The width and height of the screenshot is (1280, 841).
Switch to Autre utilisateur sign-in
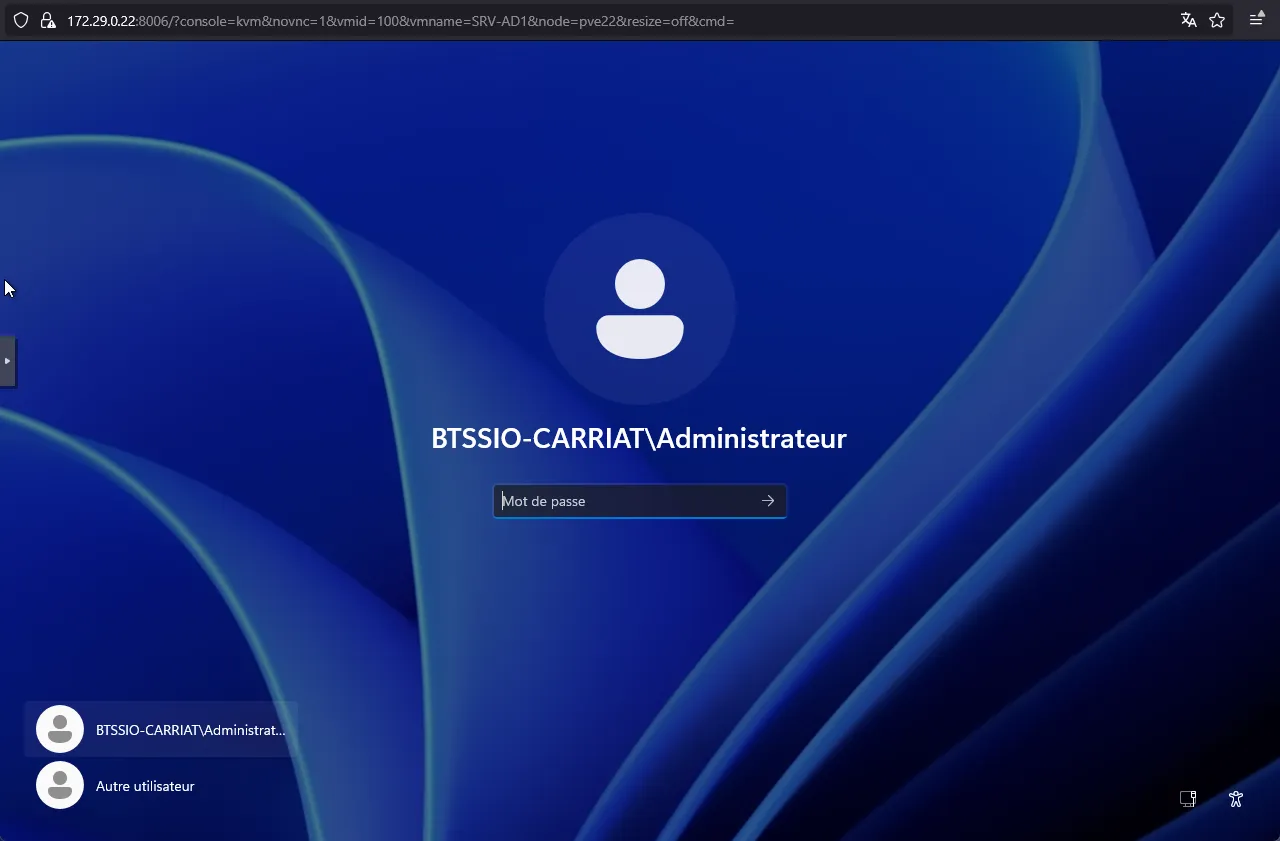[x=145, y=786]
